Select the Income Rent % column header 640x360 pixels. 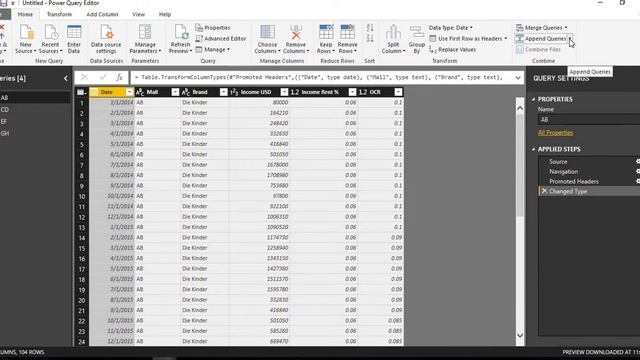pos(320,92)
